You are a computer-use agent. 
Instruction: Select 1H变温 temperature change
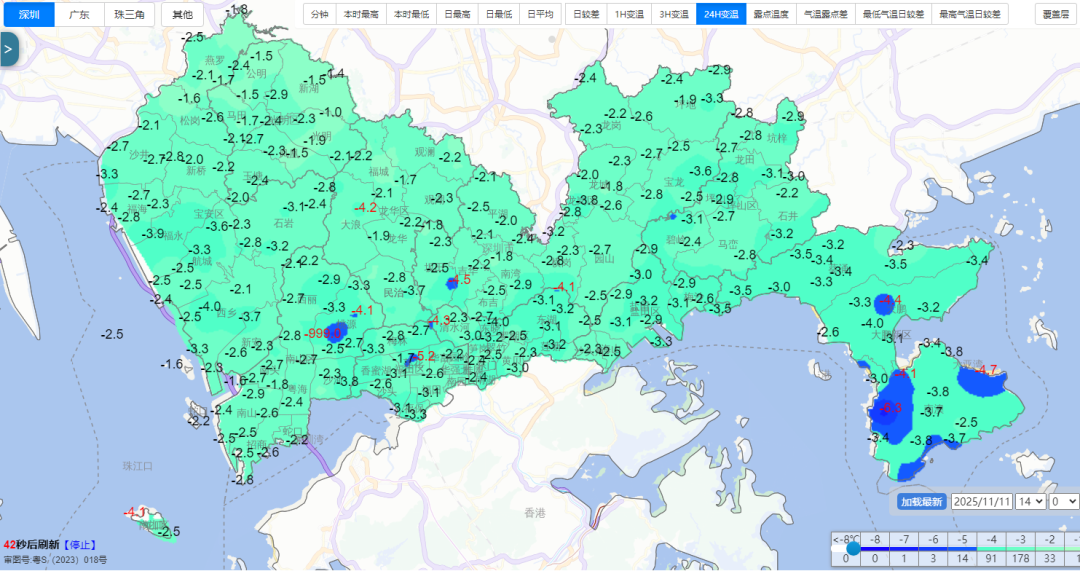point(629,15)
